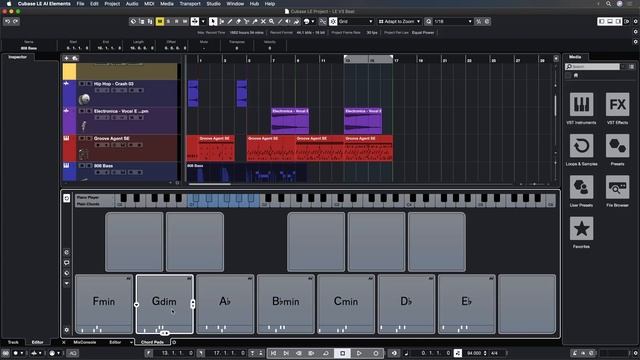Trigger the Cmin chord pad
Image resolution: width=640 pixels, height=360 pixels.
pos(346,304)
